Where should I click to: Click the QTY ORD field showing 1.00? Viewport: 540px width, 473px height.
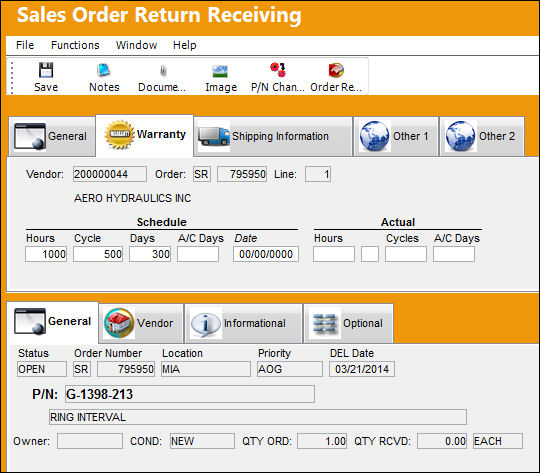coord(322,441)
